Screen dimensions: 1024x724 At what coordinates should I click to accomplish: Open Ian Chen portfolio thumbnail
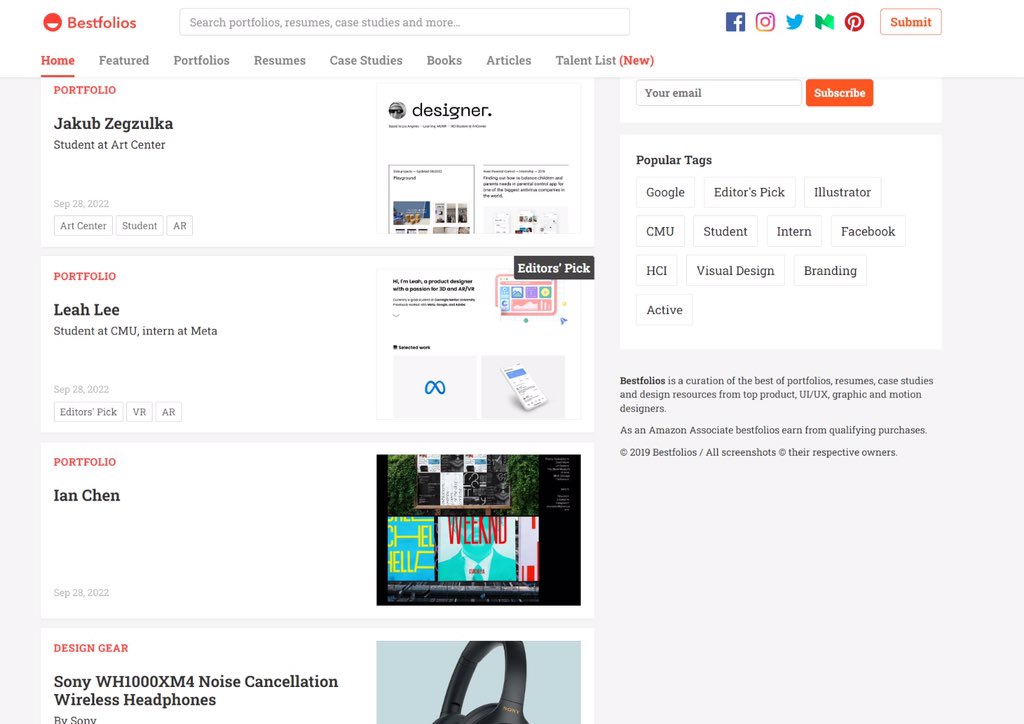click(478, 530)
